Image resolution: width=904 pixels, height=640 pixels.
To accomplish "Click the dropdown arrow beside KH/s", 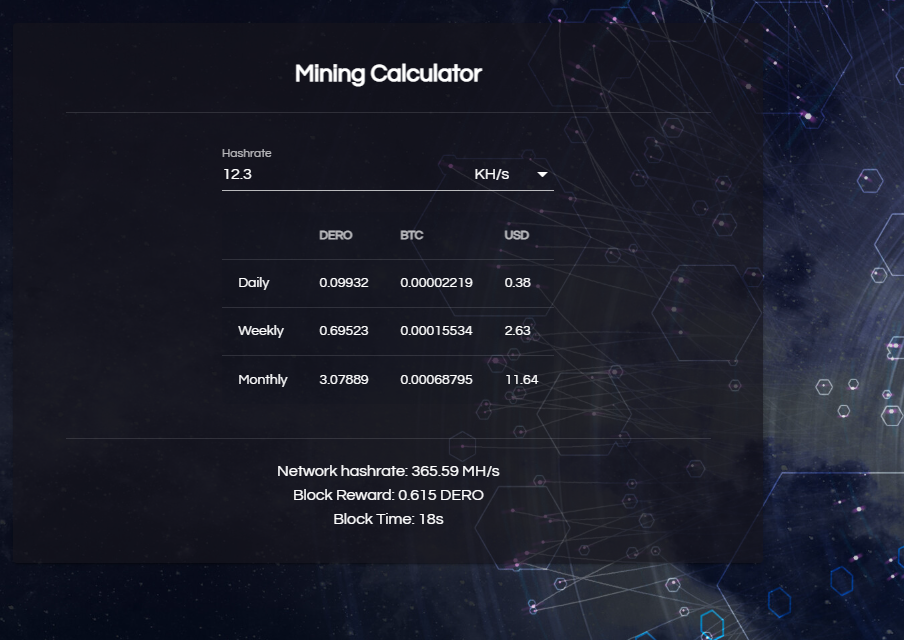I will [542, 174].
